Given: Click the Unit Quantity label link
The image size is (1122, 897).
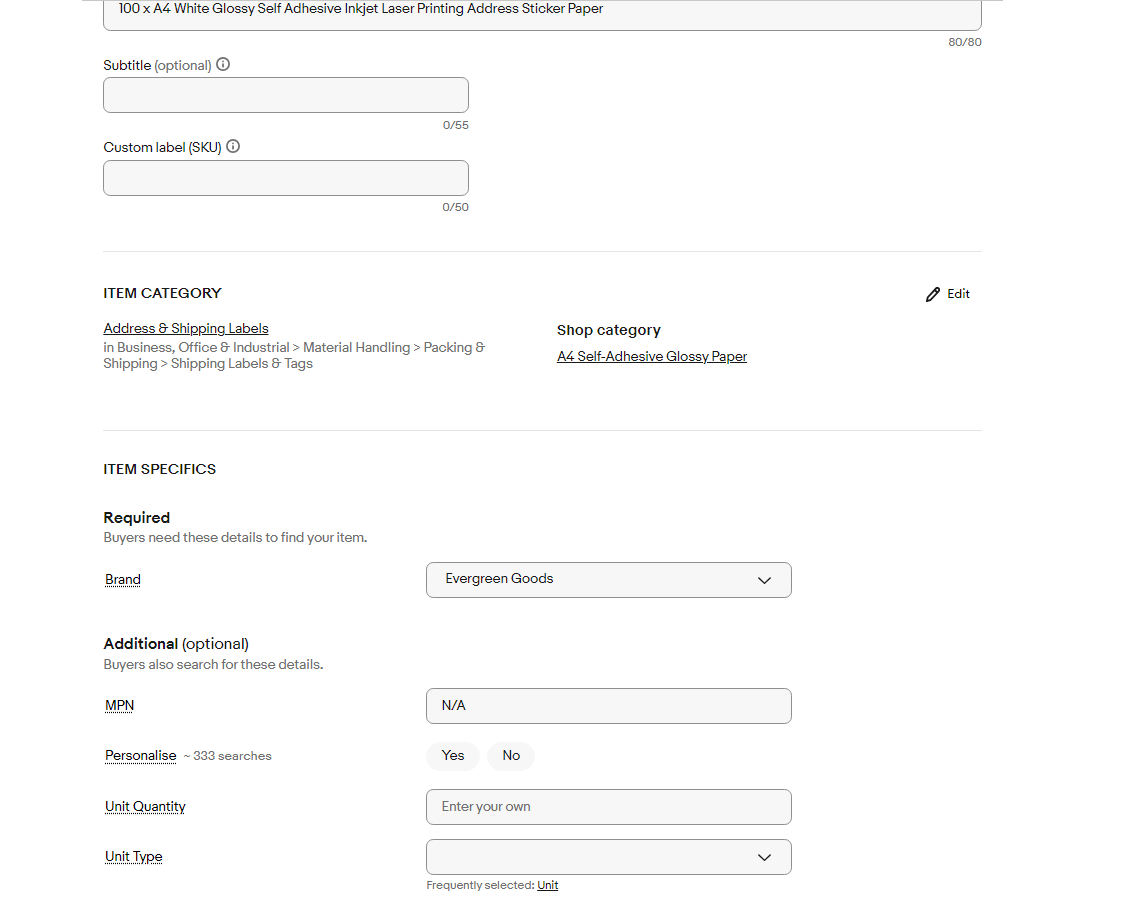Looking at the screenshot, I should click(x=145, y=806).
